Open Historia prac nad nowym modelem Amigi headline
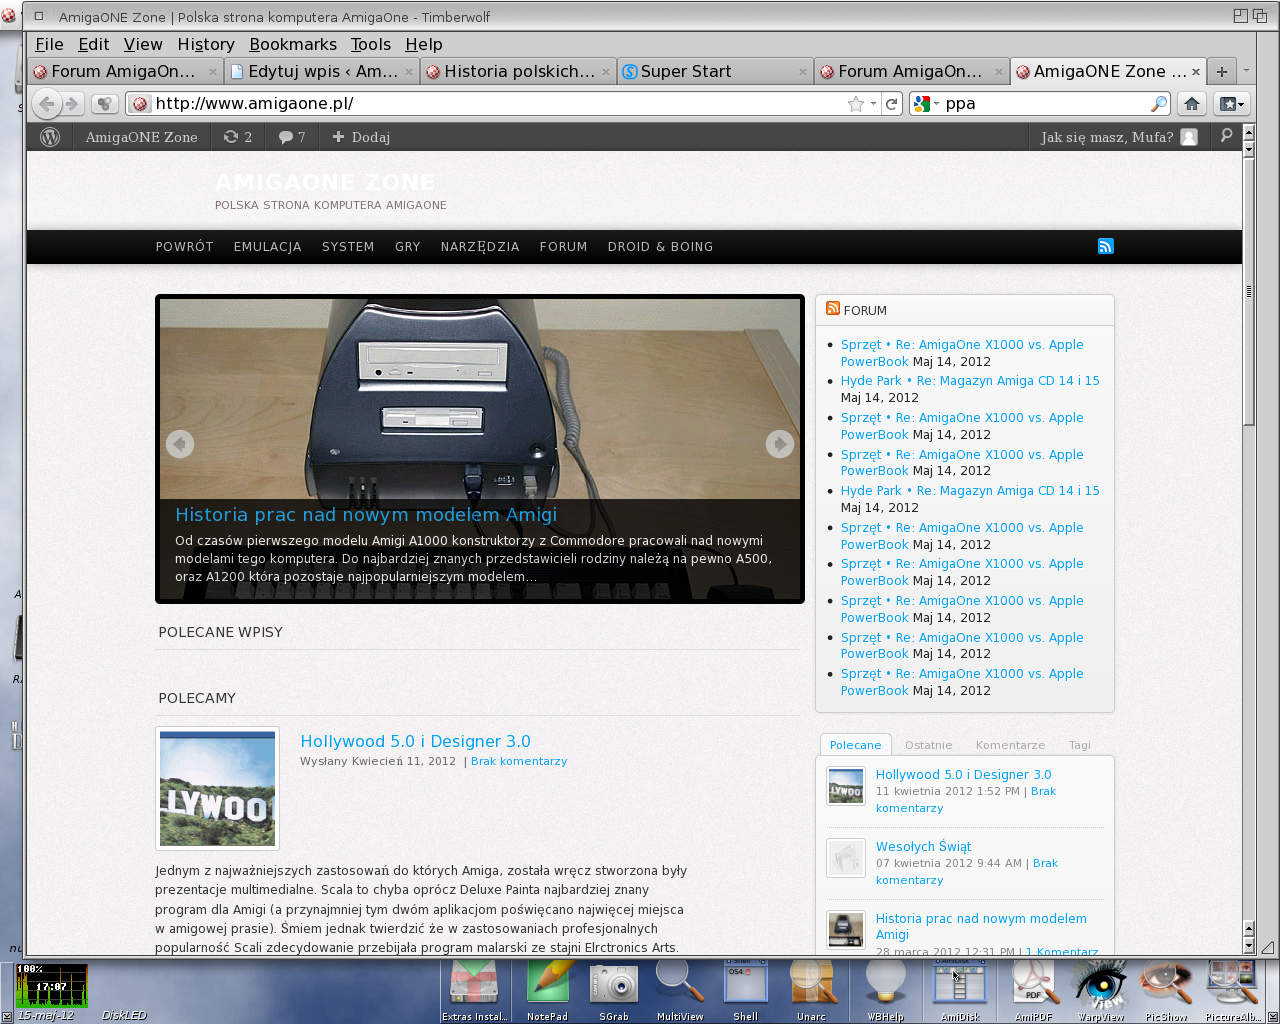1280x1024 pixels. coord(366,515)
